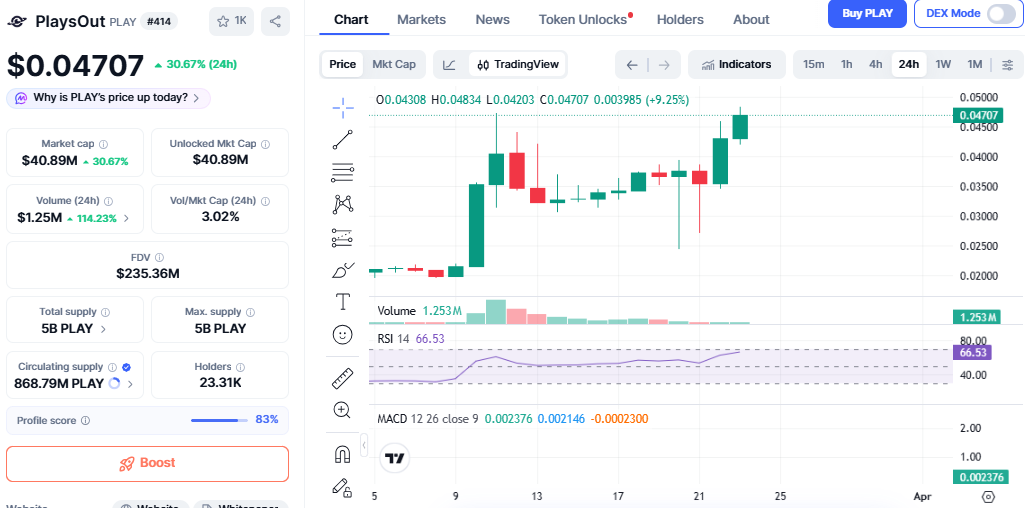Click the undo arrow in the chart toolbar
Viewport: 1025px width, 508px height.
click(x=631, y=65)
